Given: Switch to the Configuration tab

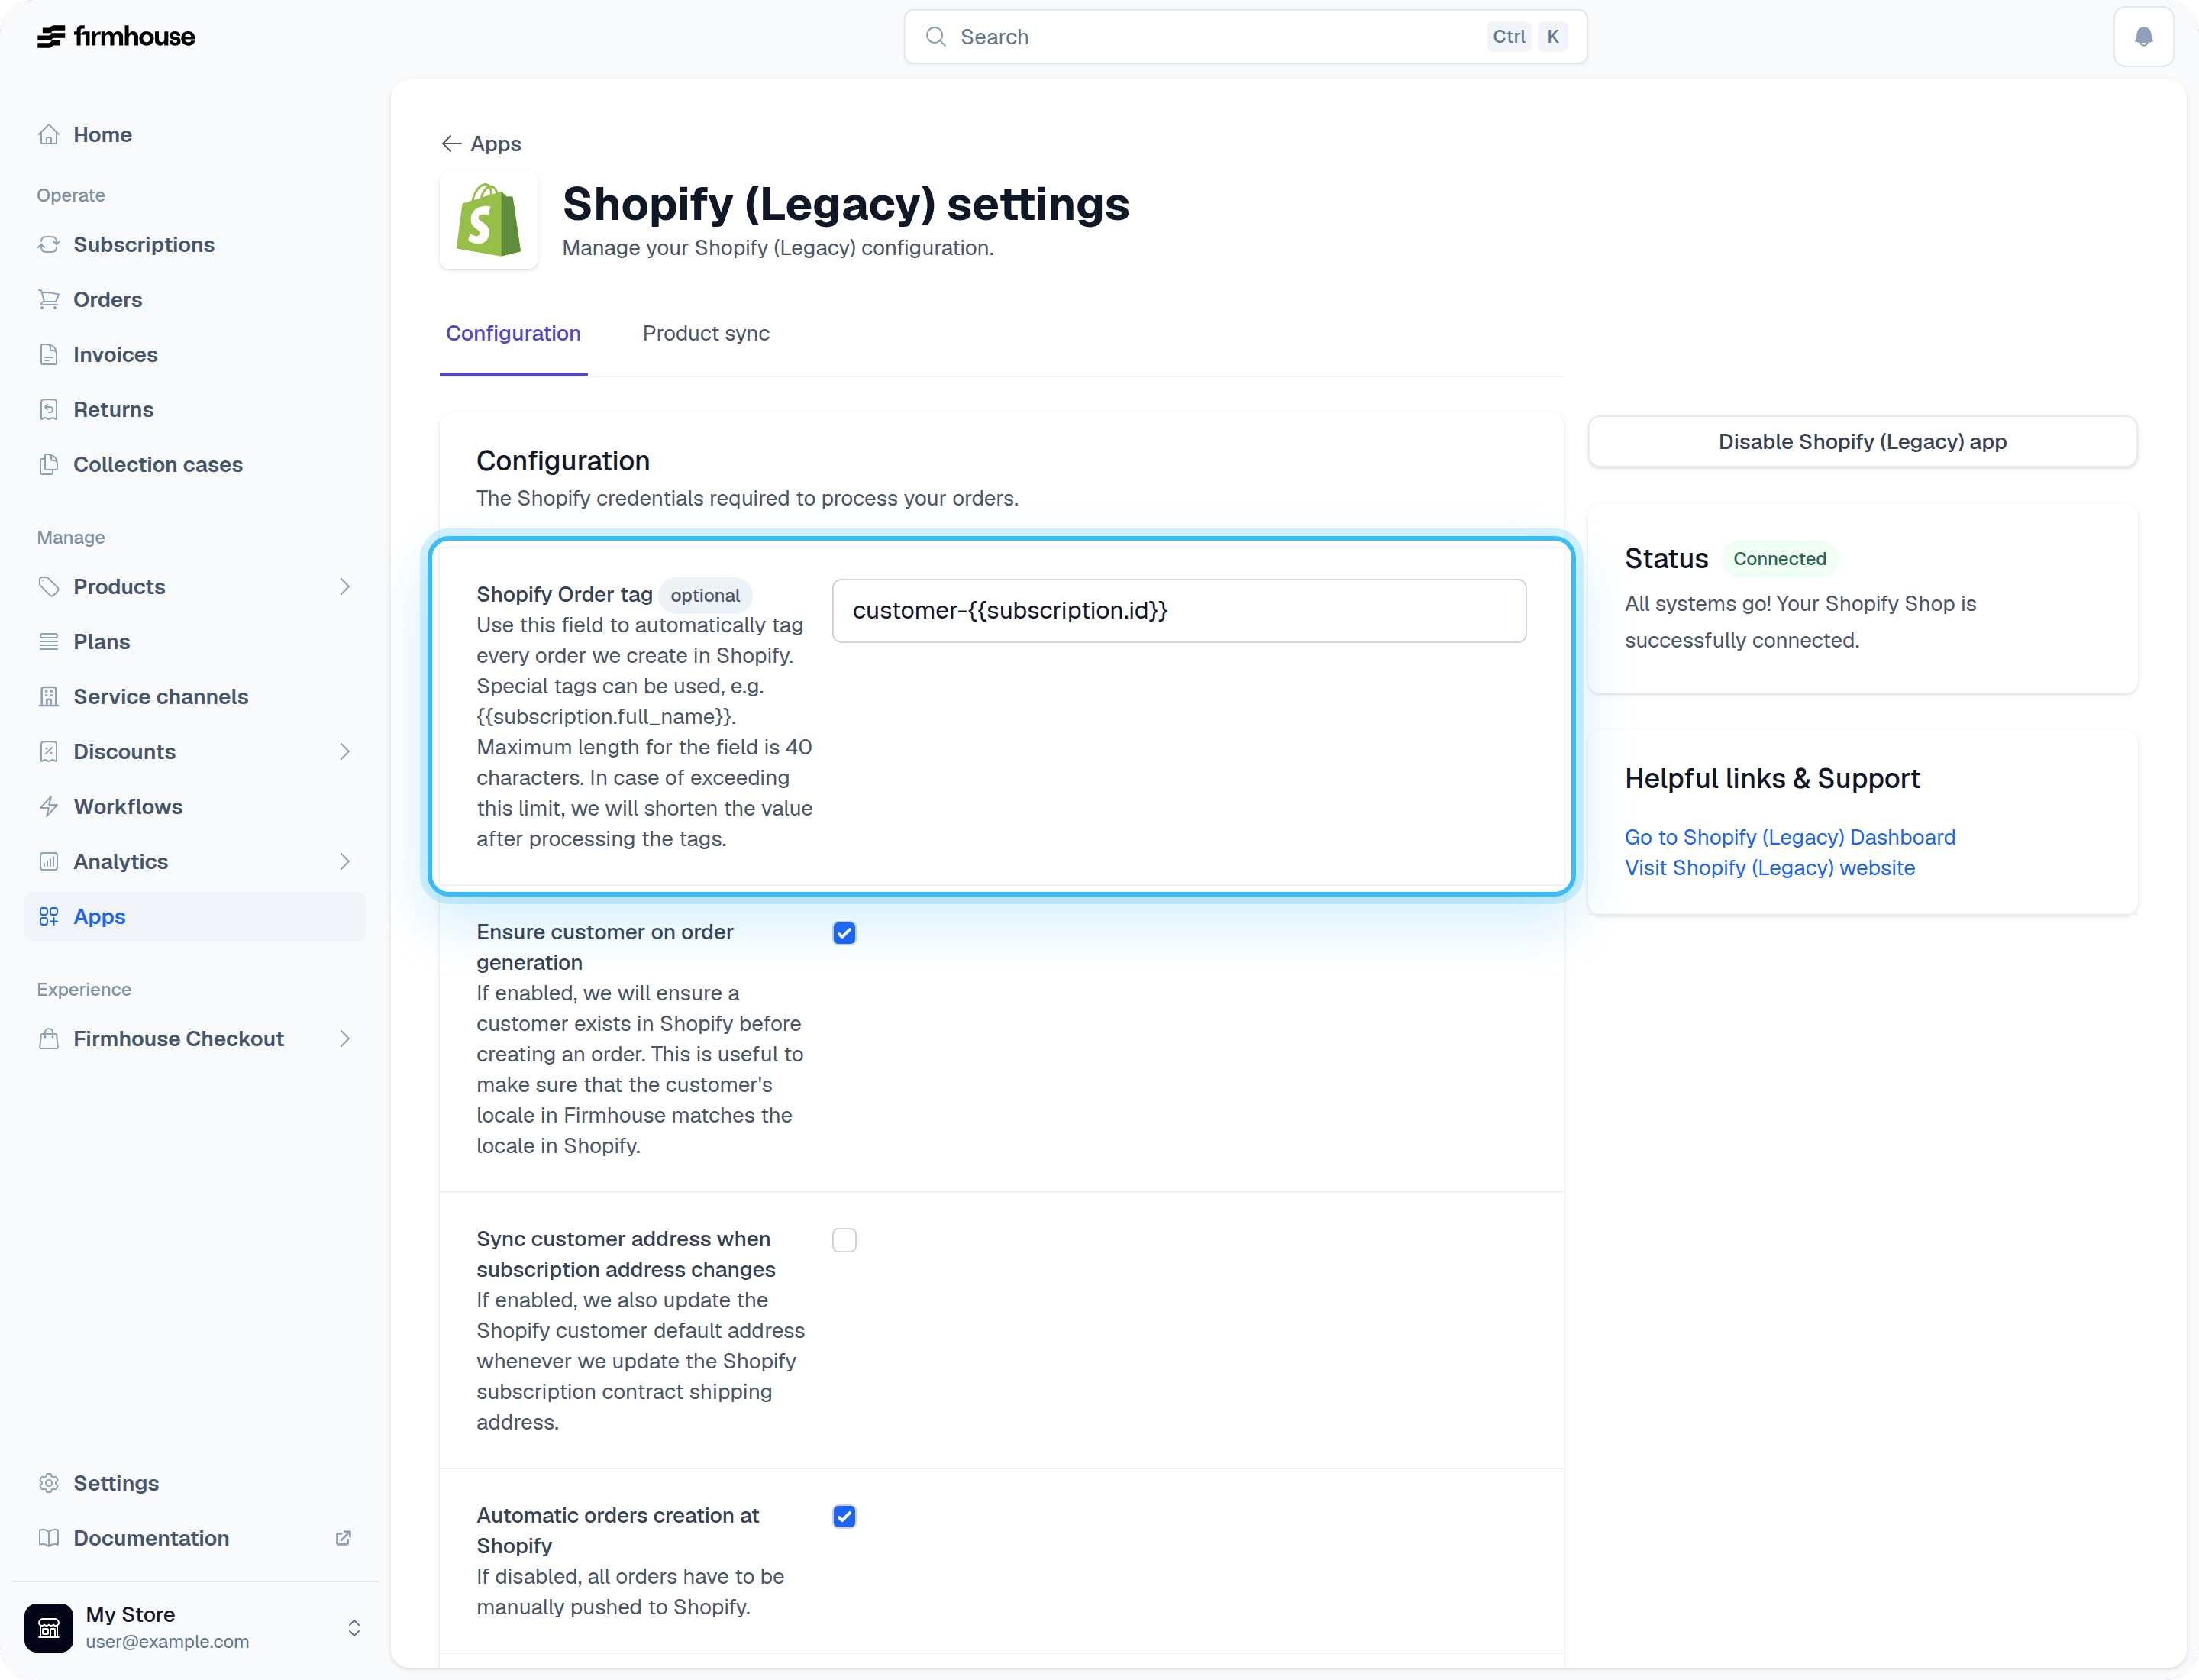Looking at the screenshot, I should click(x=513, y=334).
